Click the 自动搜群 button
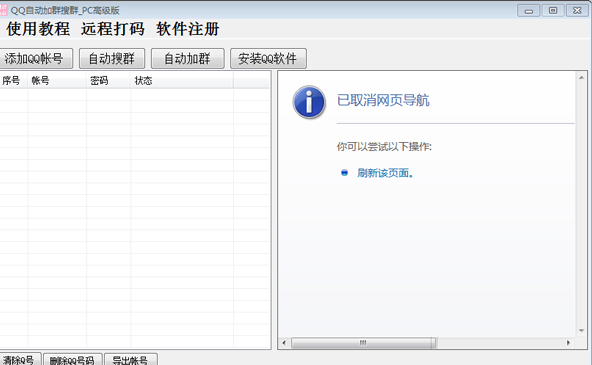Viewport: 592px width, 365px height. point(112,59)
